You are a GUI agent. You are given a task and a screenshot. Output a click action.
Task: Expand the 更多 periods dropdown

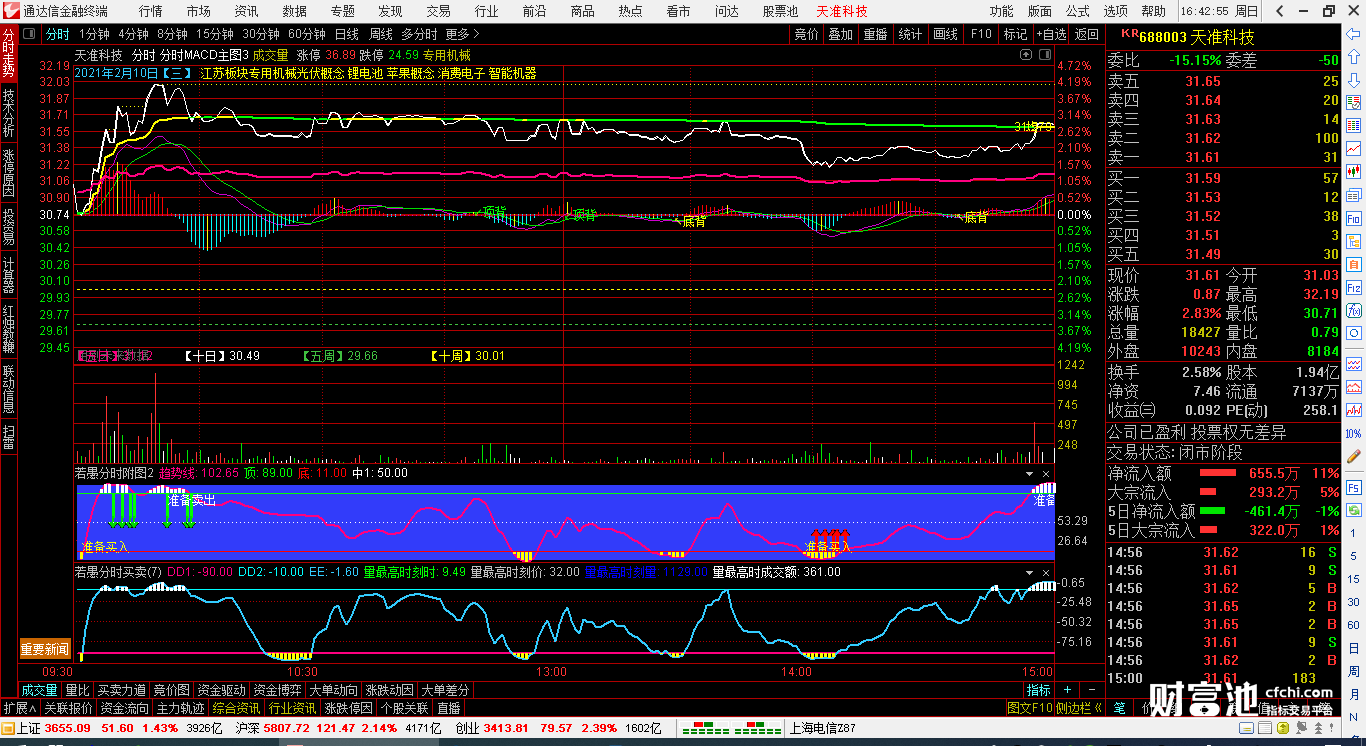tap(463, 34)
